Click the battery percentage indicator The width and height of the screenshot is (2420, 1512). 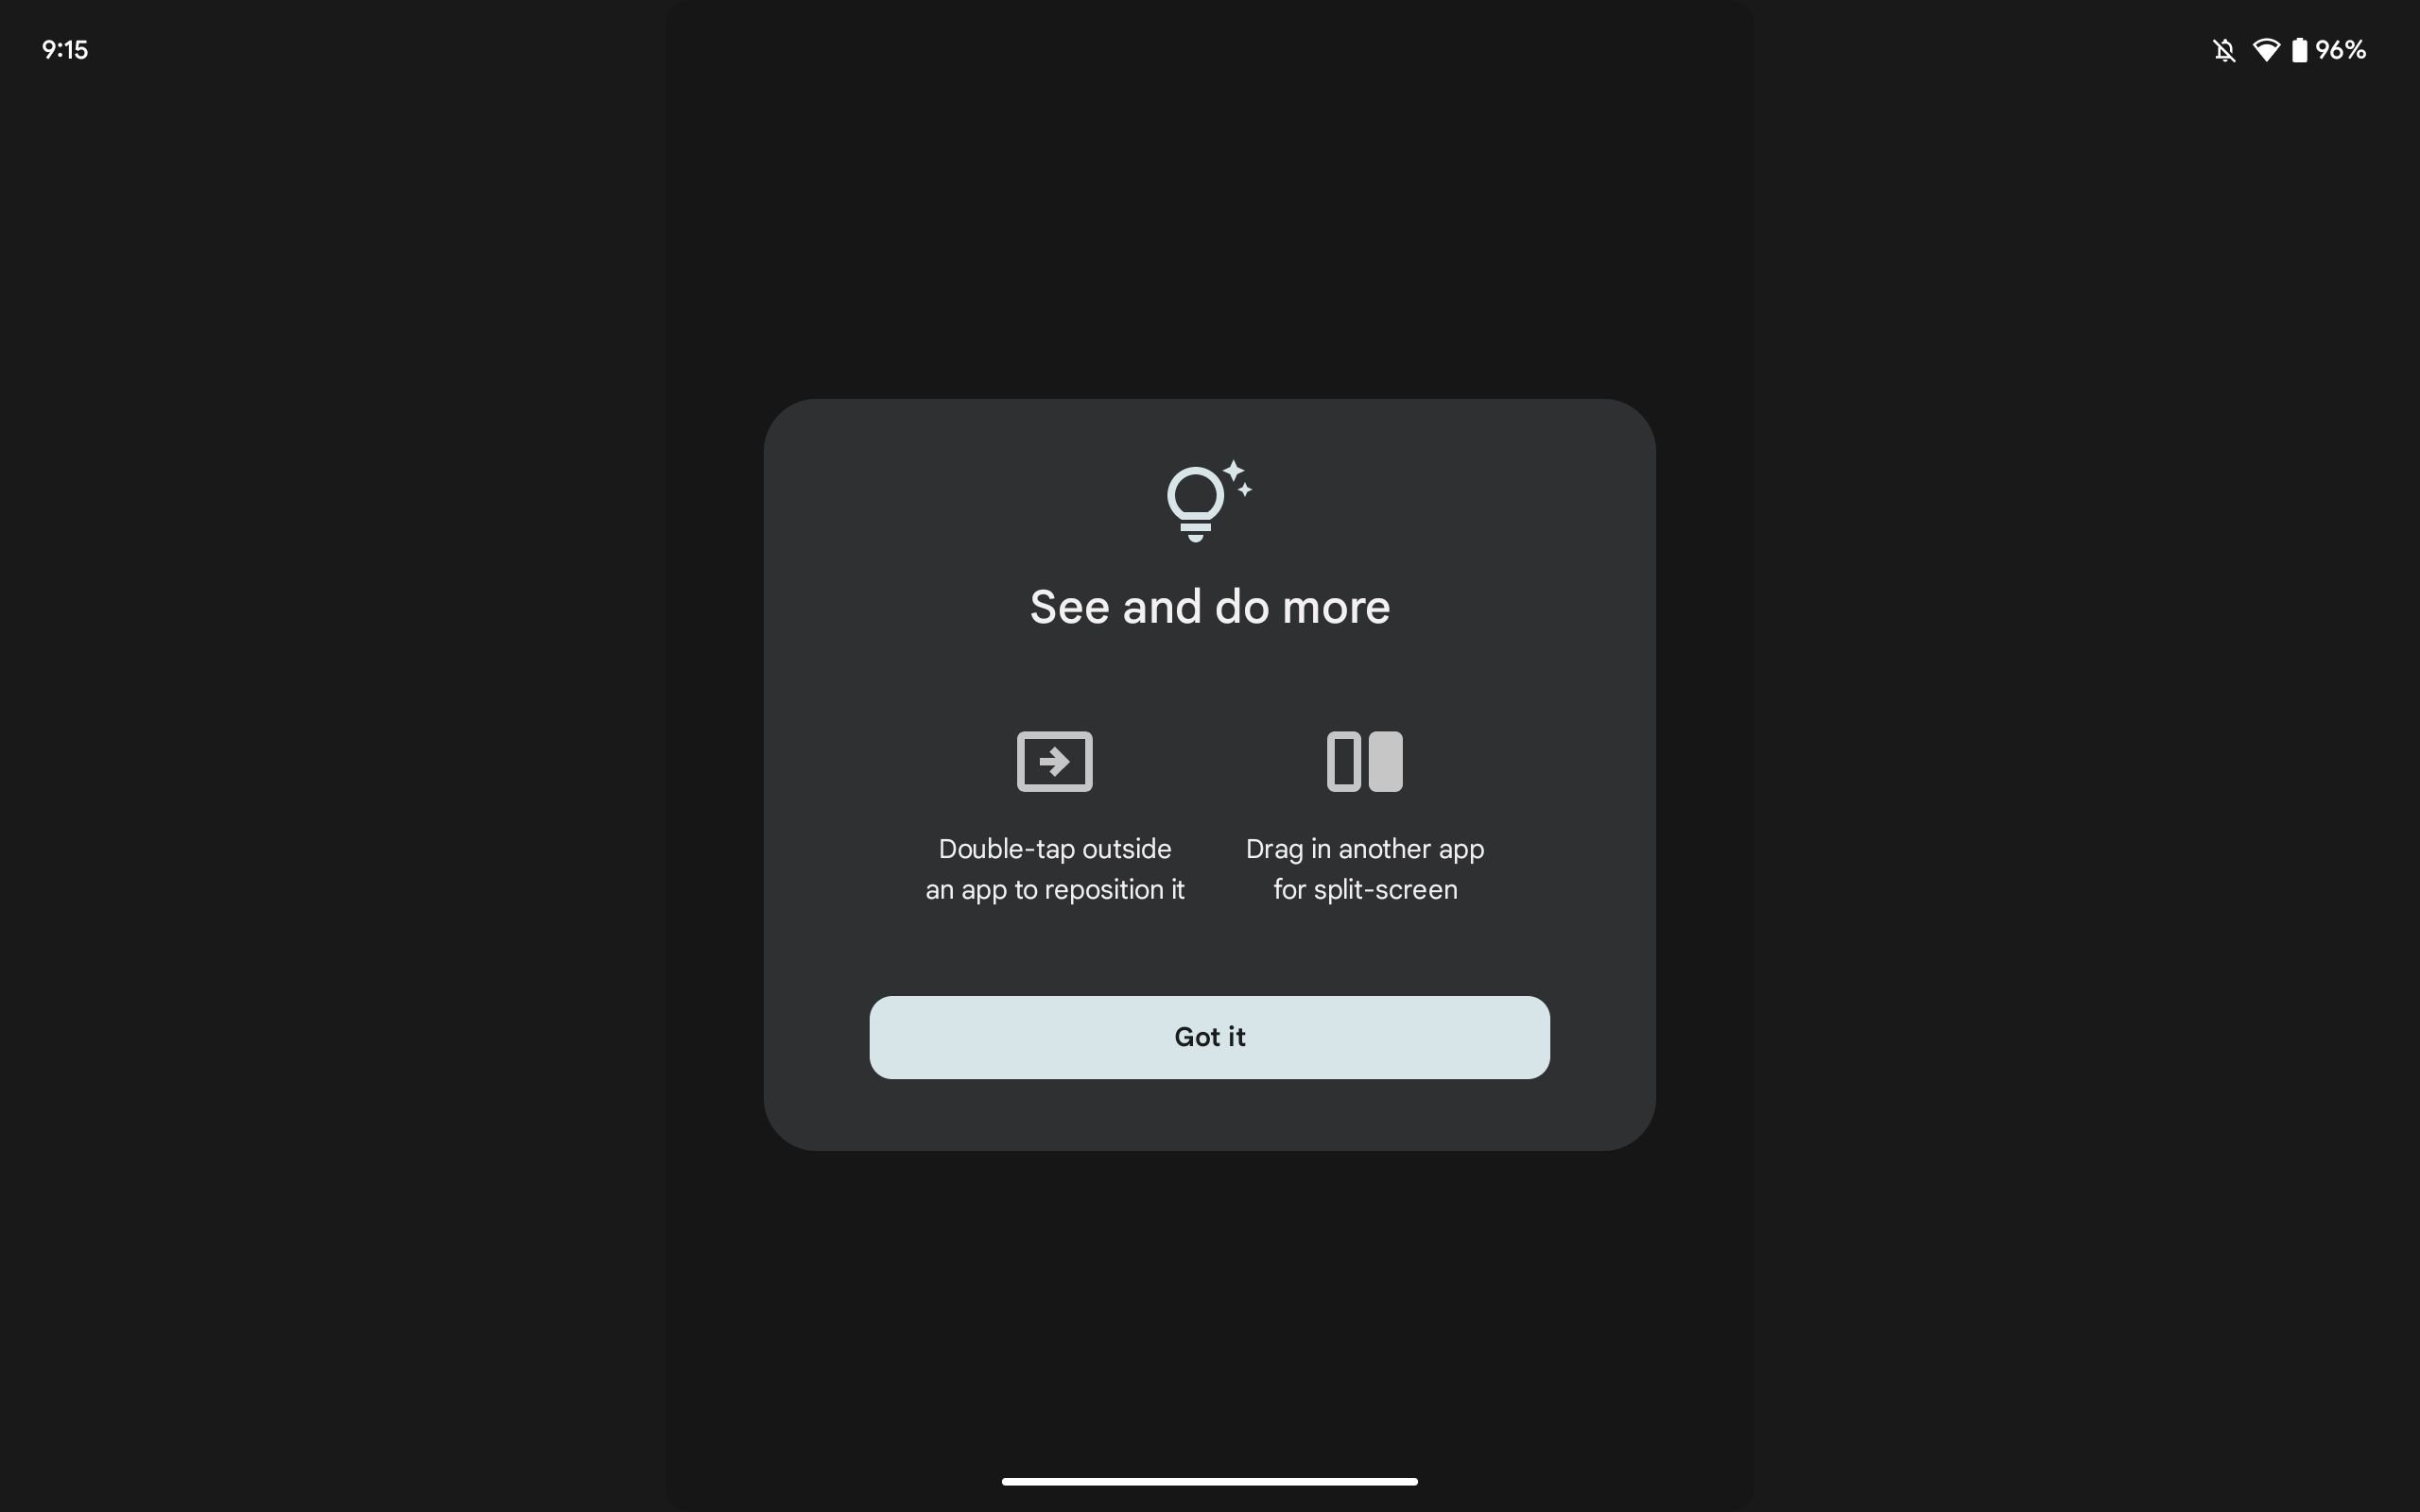[x=2343, y=49]
